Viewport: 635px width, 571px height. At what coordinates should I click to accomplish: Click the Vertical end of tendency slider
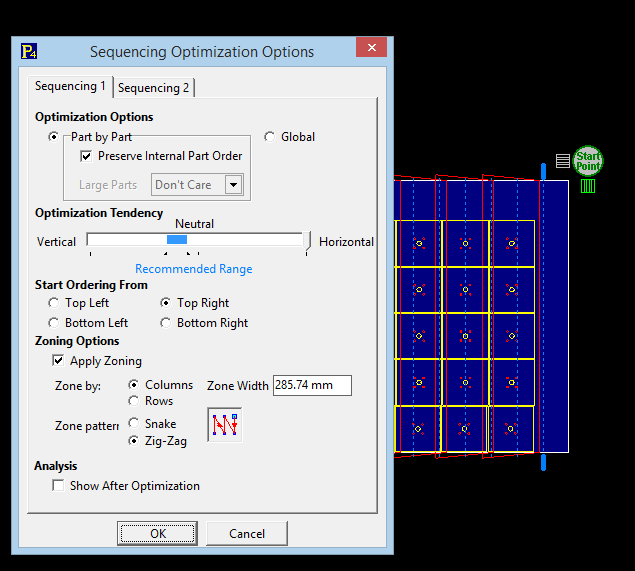point(56,242)
